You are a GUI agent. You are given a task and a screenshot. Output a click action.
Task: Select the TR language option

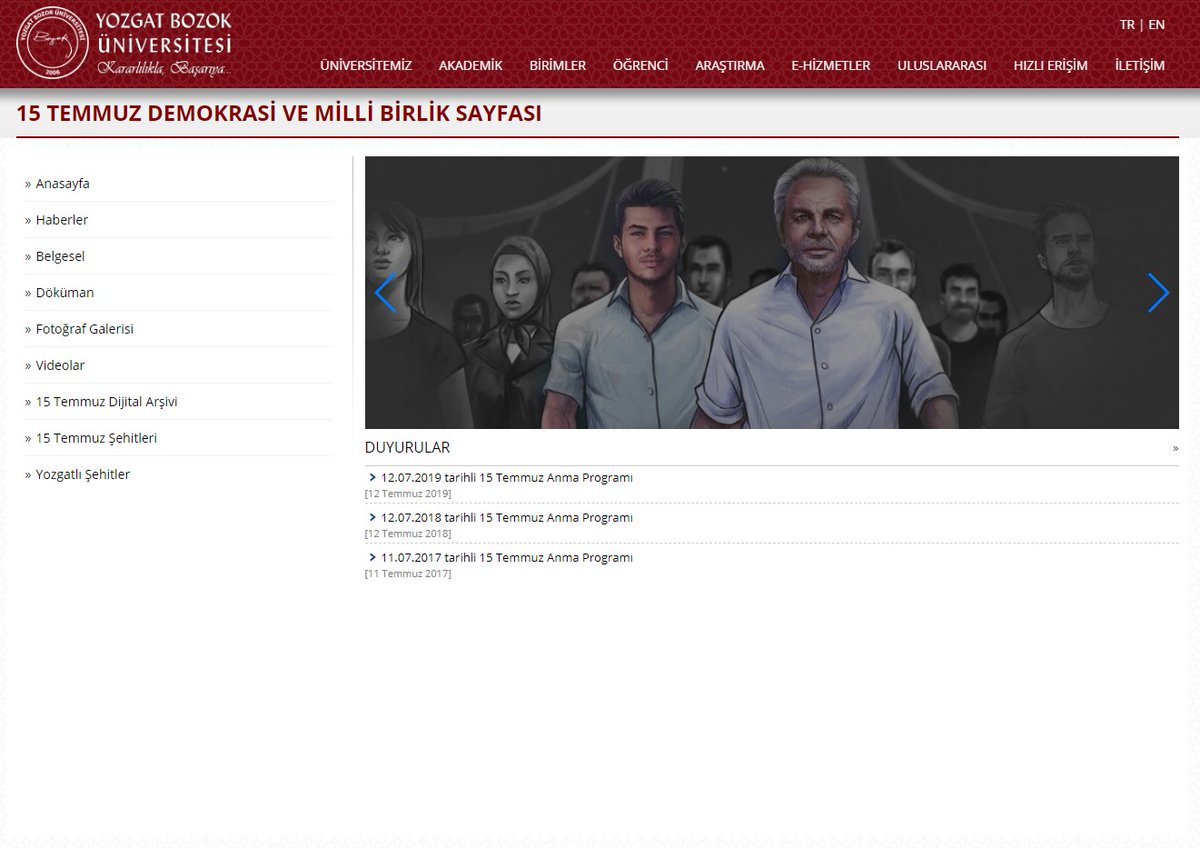1127,24
